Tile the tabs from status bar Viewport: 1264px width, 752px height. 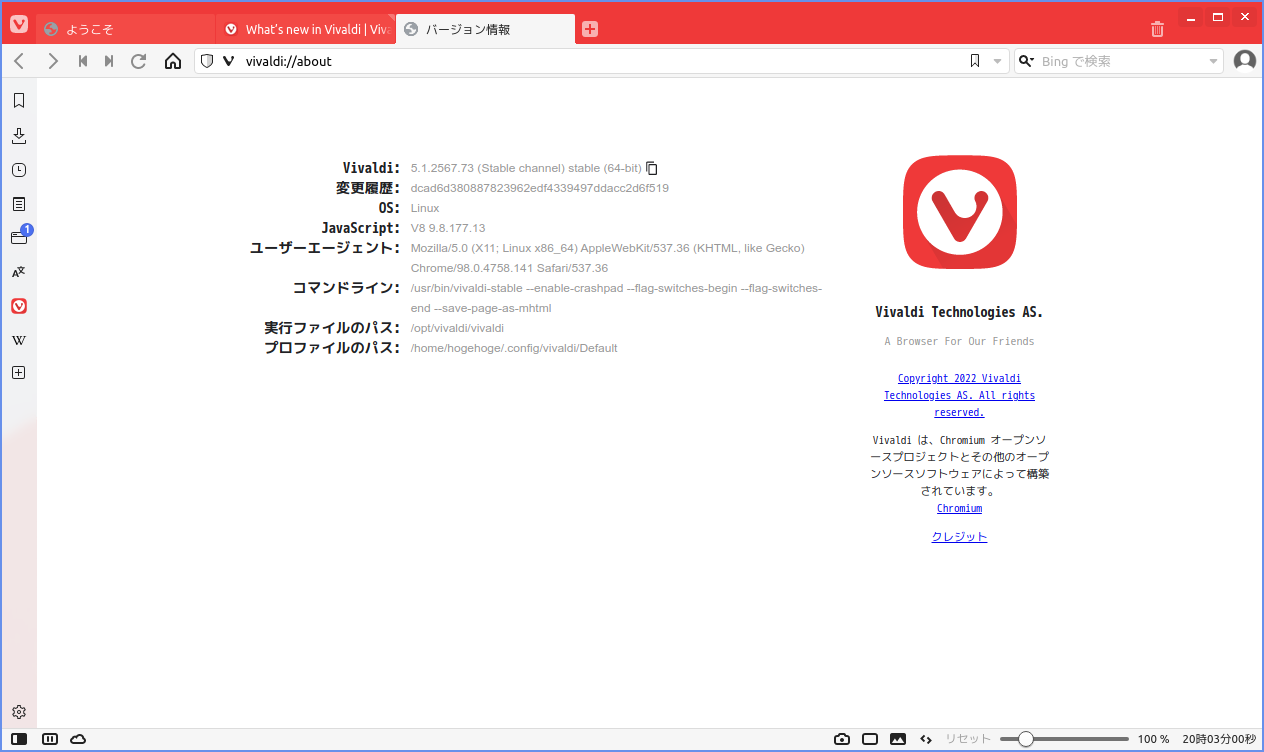(50, 739)
